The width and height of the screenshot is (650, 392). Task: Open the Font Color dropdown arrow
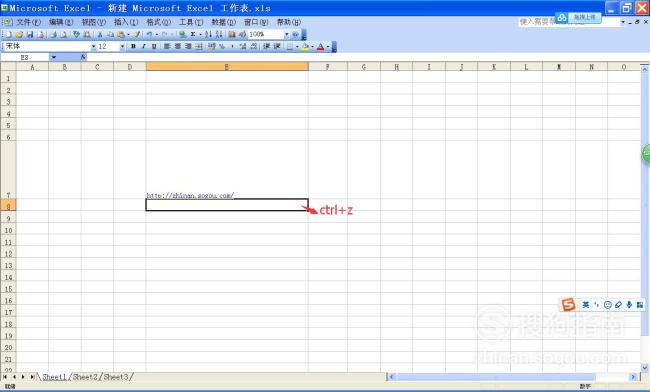(328, 46)
